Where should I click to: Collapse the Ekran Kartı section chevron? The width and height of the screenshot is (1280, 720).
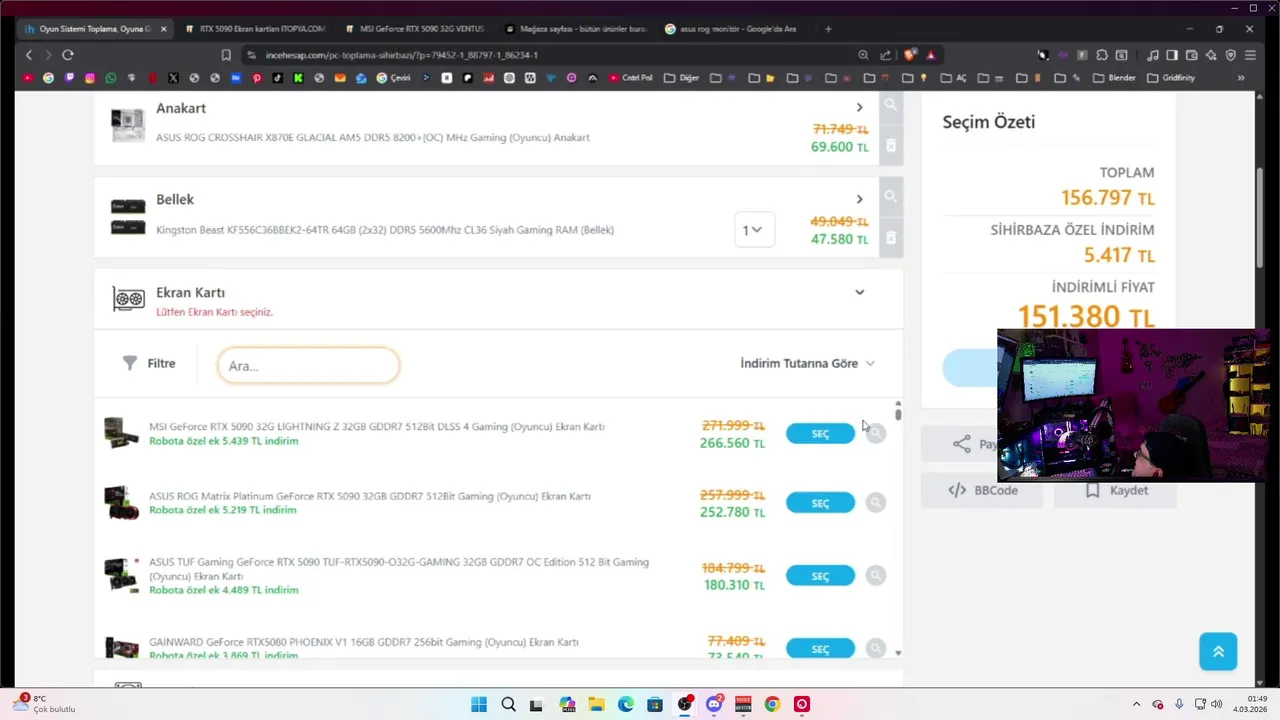click(x=860, y=292)
